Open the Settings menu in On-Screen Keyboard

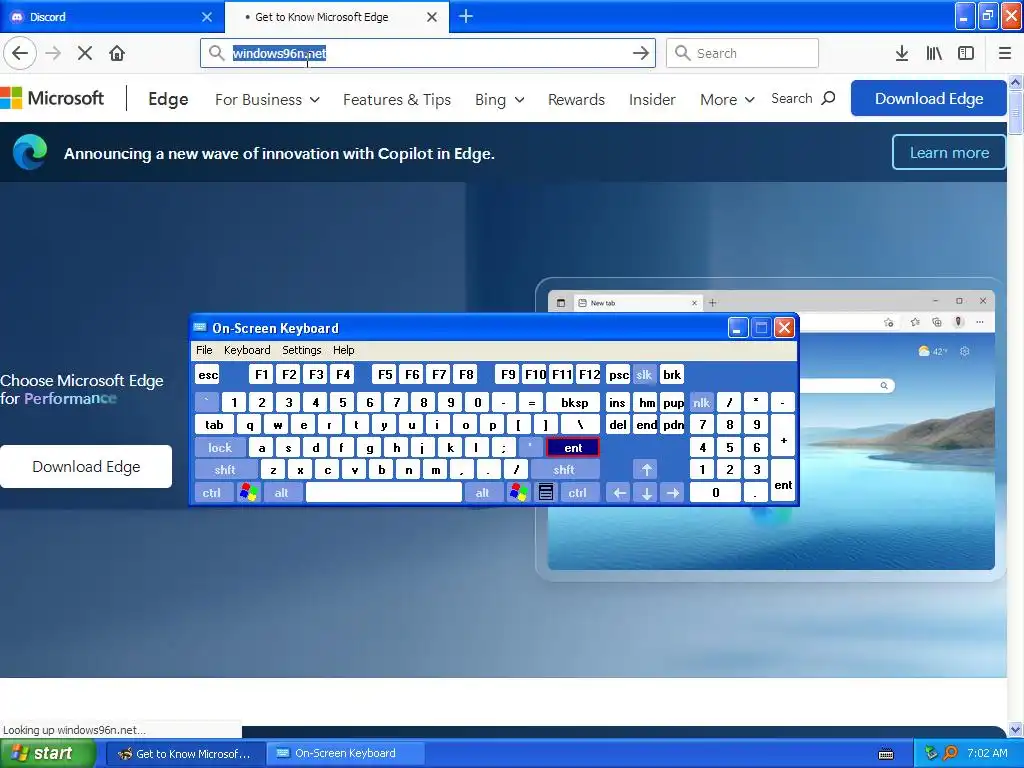(x=302, y=350)
